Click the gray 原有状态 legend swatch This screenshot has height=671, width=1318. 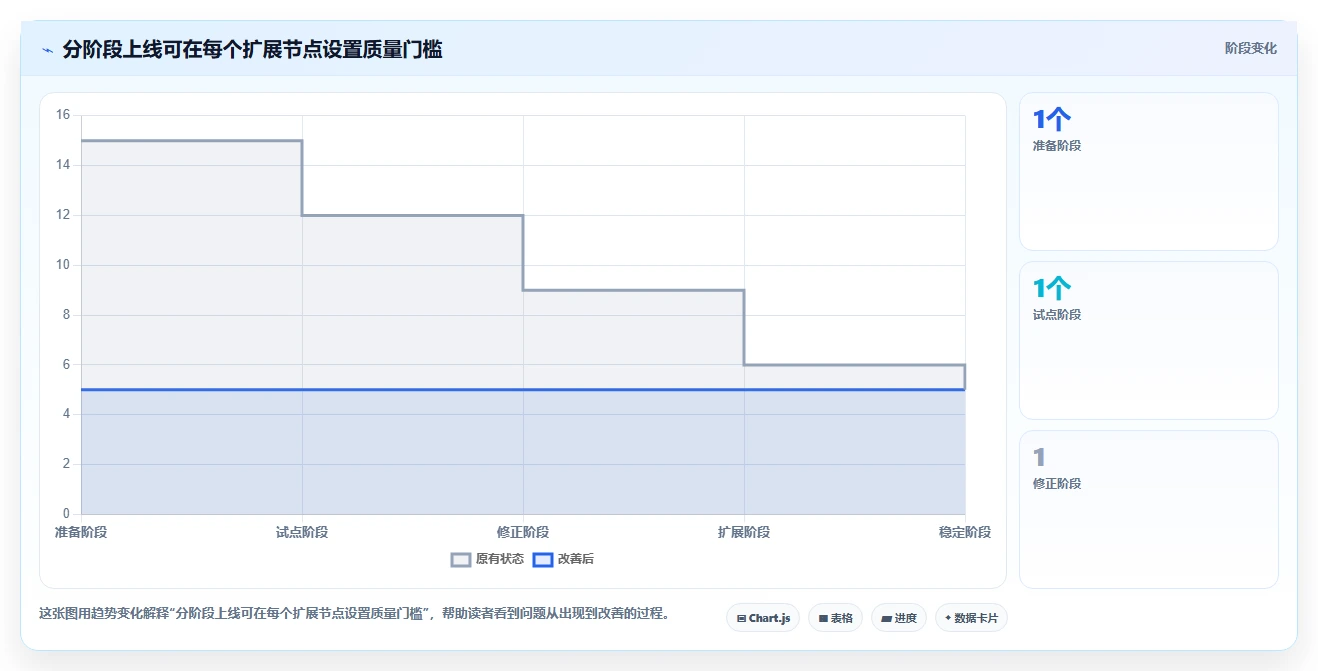tap(461, 559)
